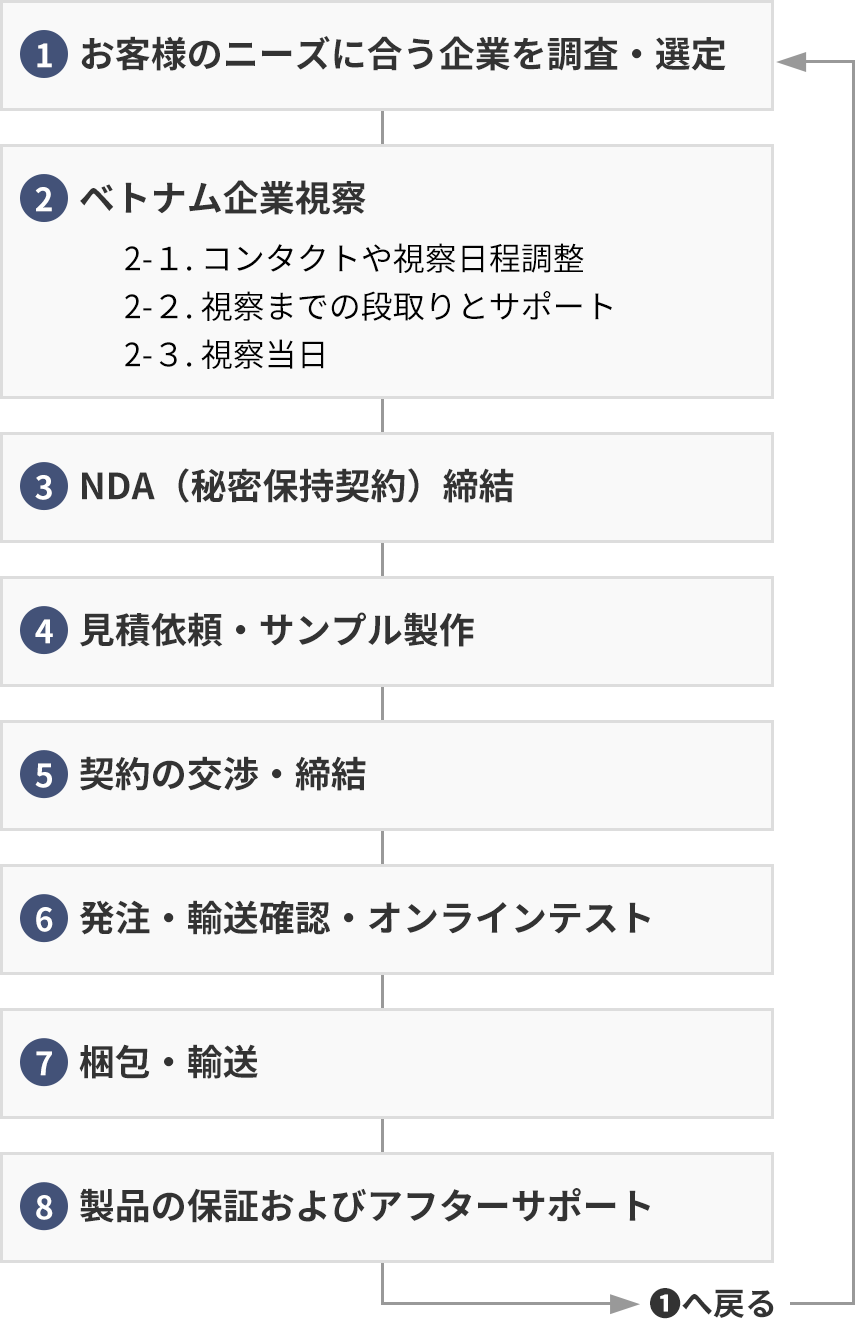Image resolution: width=855 pixels, height=1320 pixels.
Task: Select the 見積依頼・サンプル製作 step
Action: coord(277,631)
